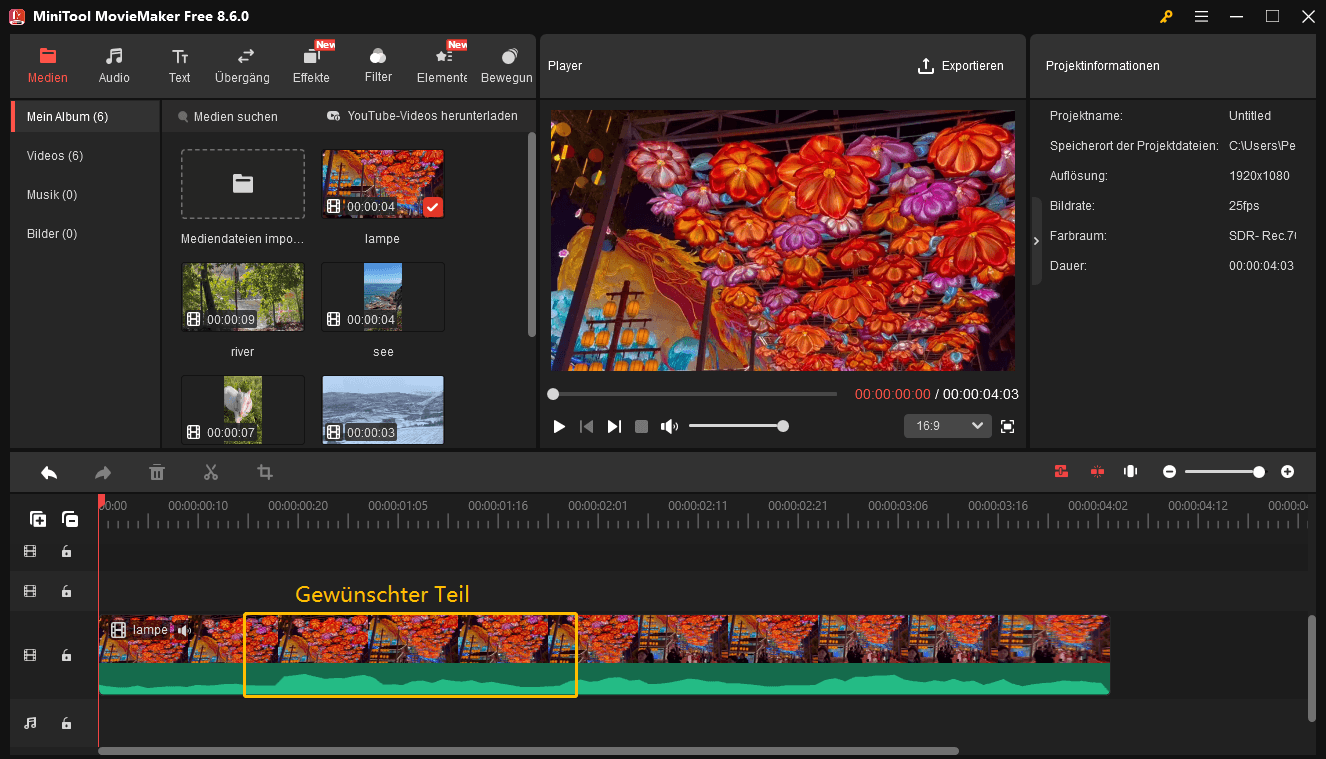
Task: Click the add track icon
Action: click(38, 519)
